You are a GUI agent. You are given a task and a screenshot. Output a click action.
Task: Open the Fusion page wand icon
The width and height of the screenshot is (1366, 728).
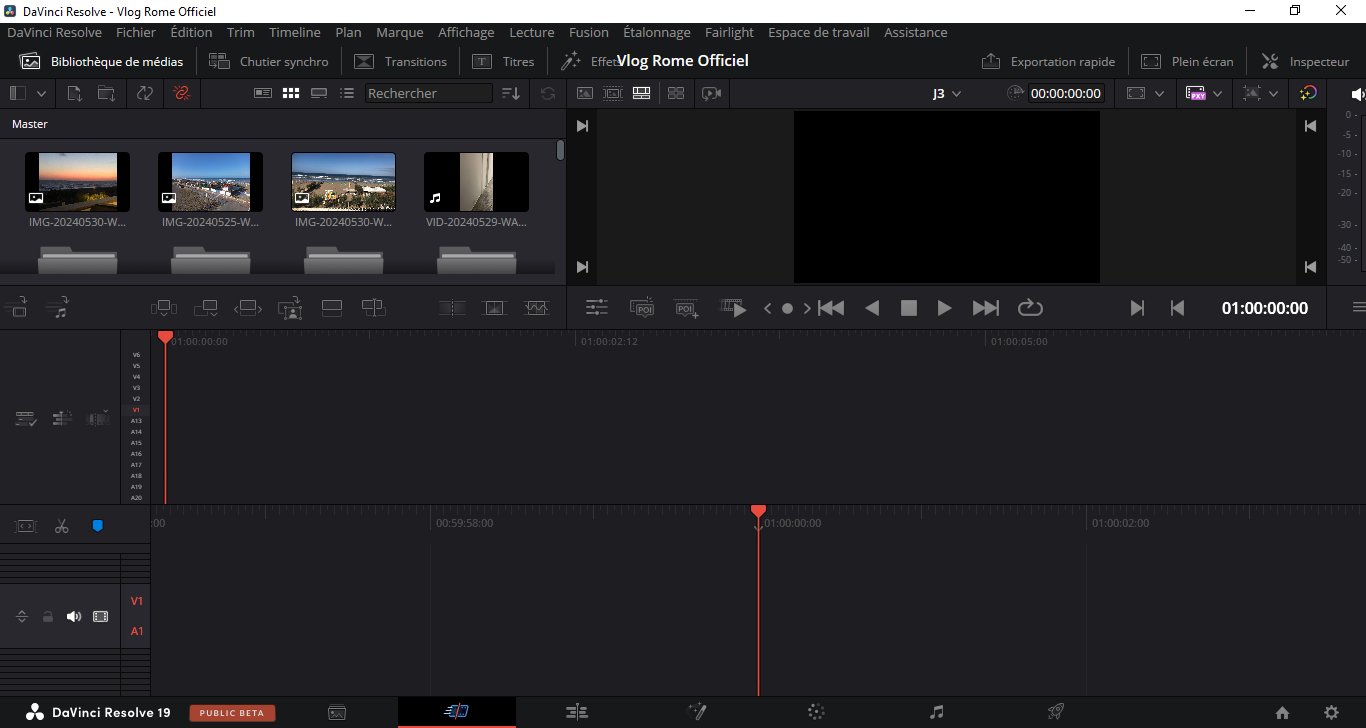697,712
